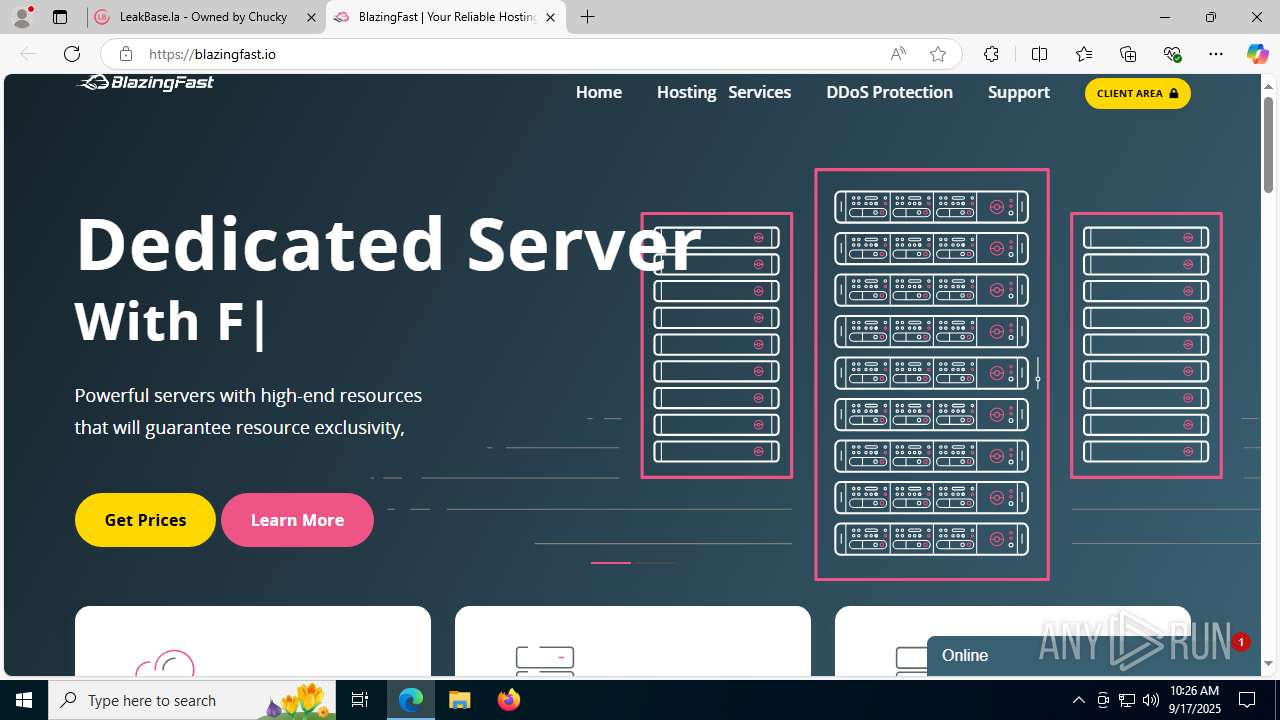Add this page to favorites with the star icon
The image size is (1280, 720).
click(938, 54)
